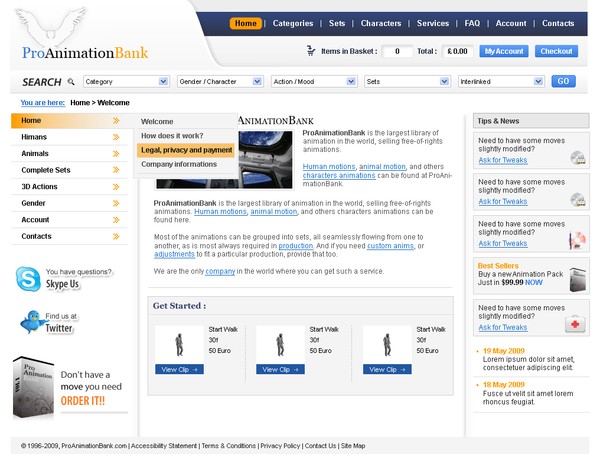This screenshot has height=454, width=600.
Task: Click the third View Clip button
Action: point(387,369)
